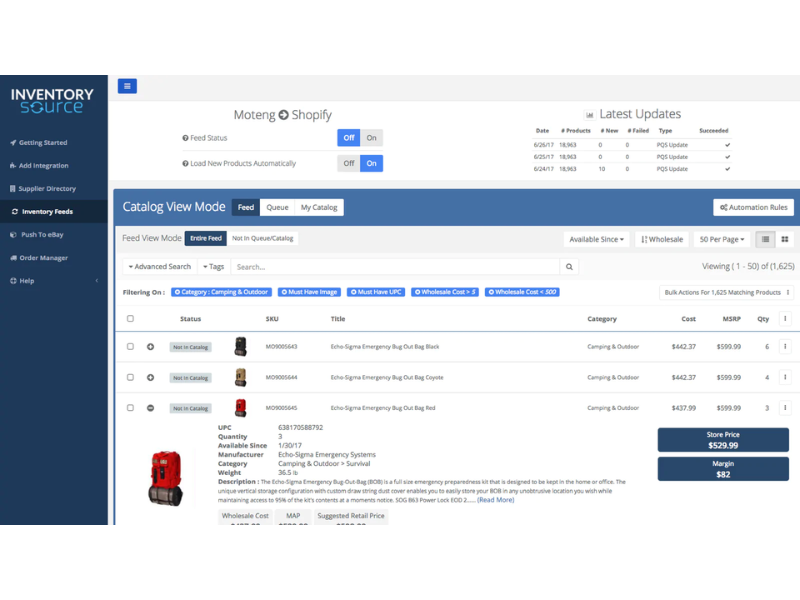The image size is (800, 600).
Task: Turn automatic product loading Off
Action: (348, 163)
